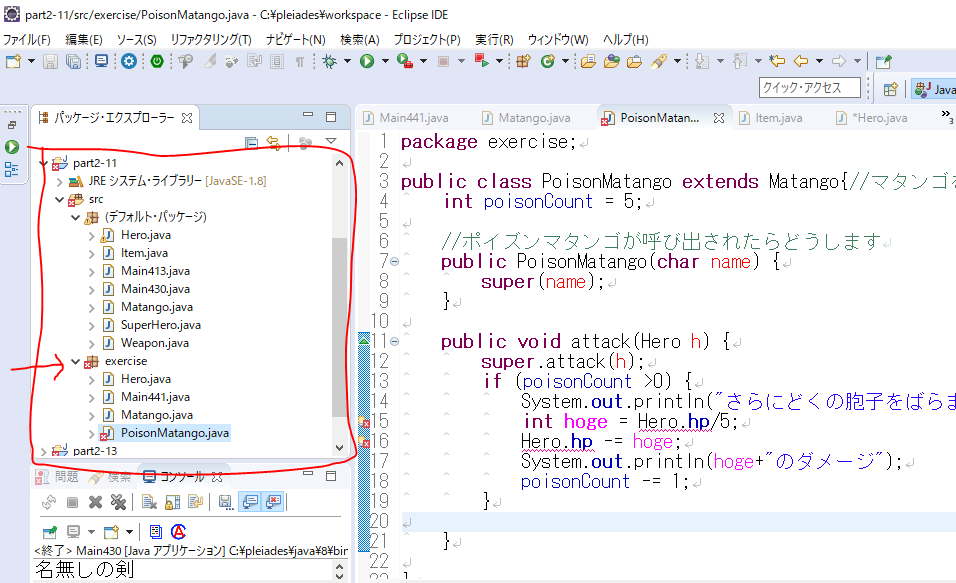Collapse the exercise package node
The width and height of the screenshot is (956, 583).
[x=75, y=361]
